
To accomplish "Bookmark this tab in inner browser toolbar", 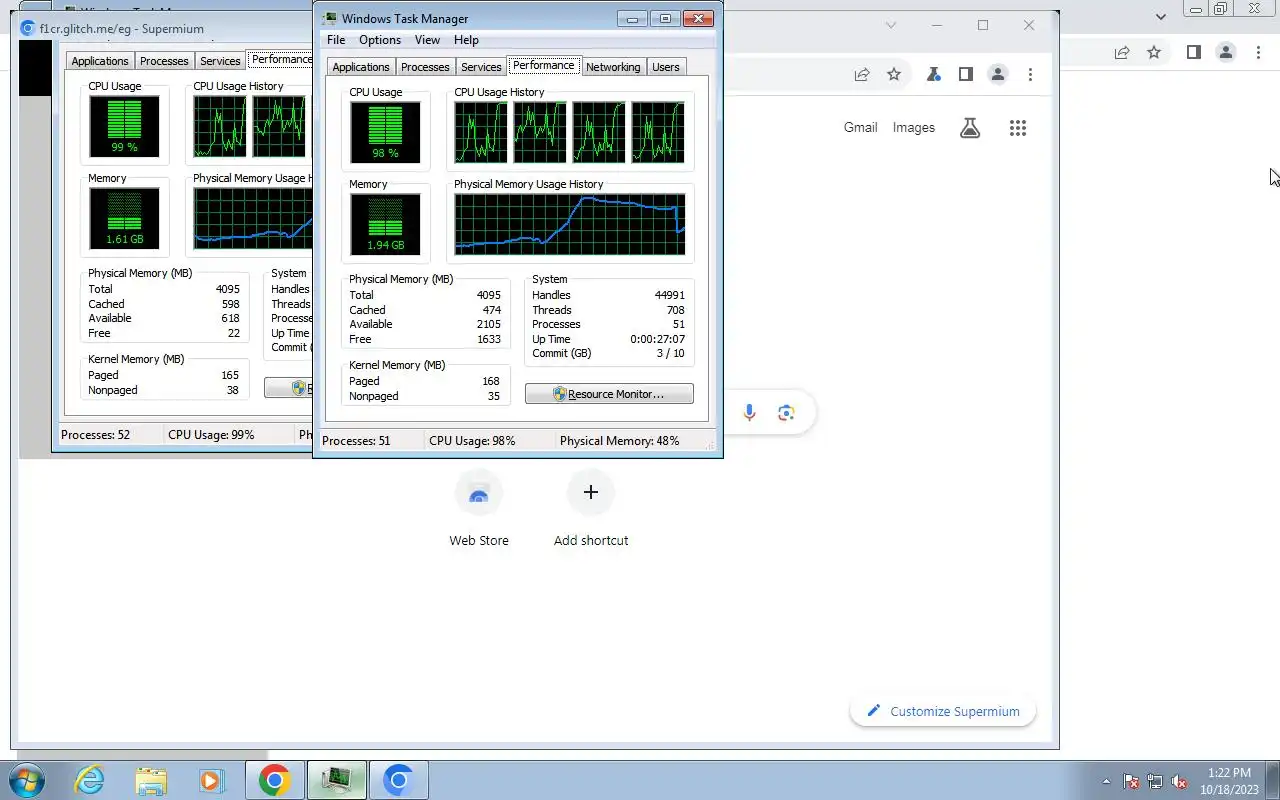I will pyautogui.click(x=894, y=74).
